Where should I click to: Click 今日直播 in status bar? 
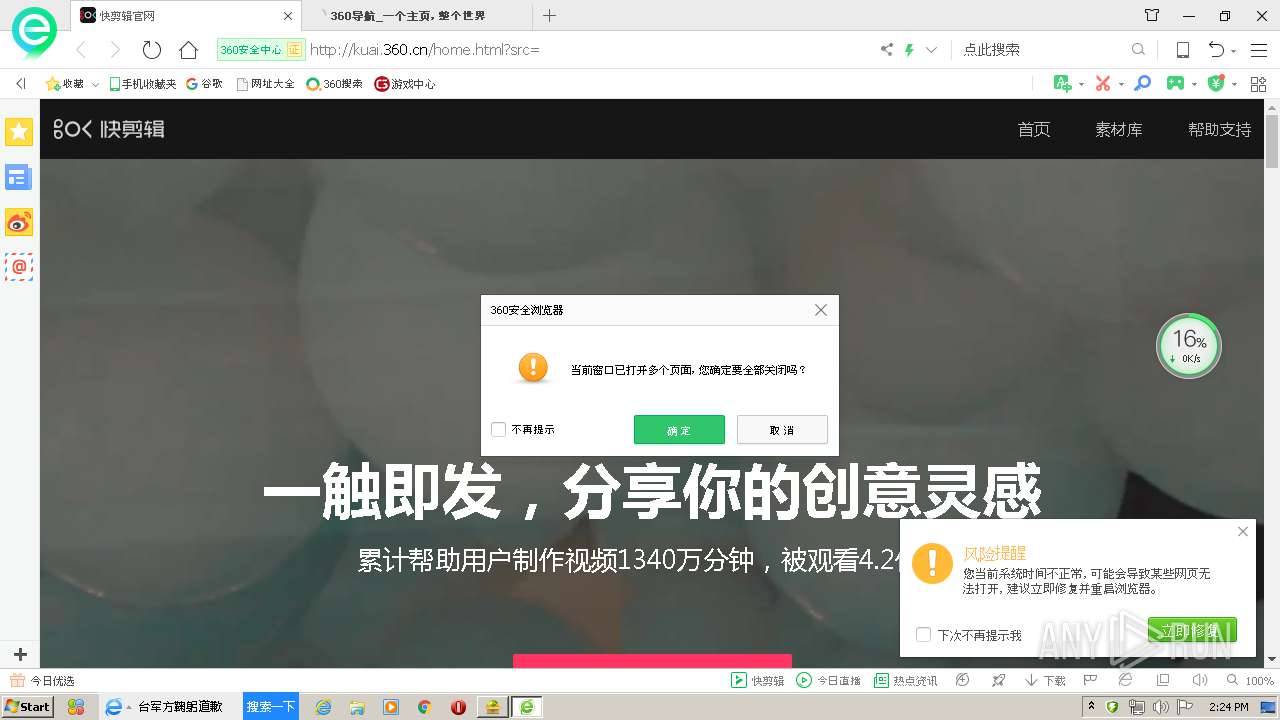coord(828,680)
